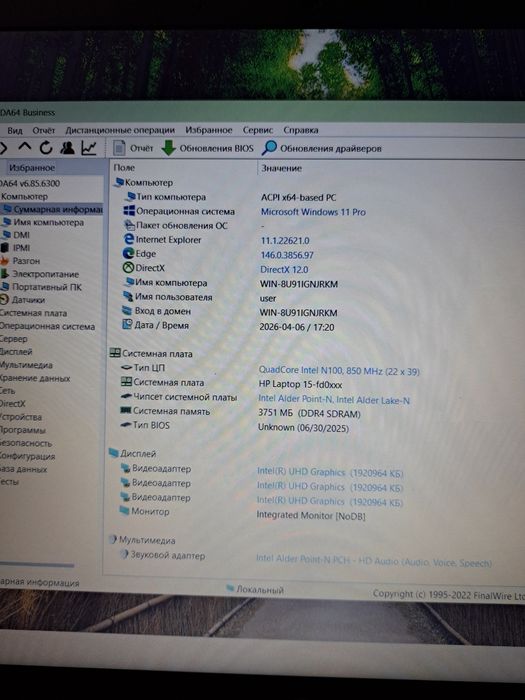The height and width of the screenshot is (700, 525).
Task: Open DirectX sidebar category
Action: pos(13,404)
